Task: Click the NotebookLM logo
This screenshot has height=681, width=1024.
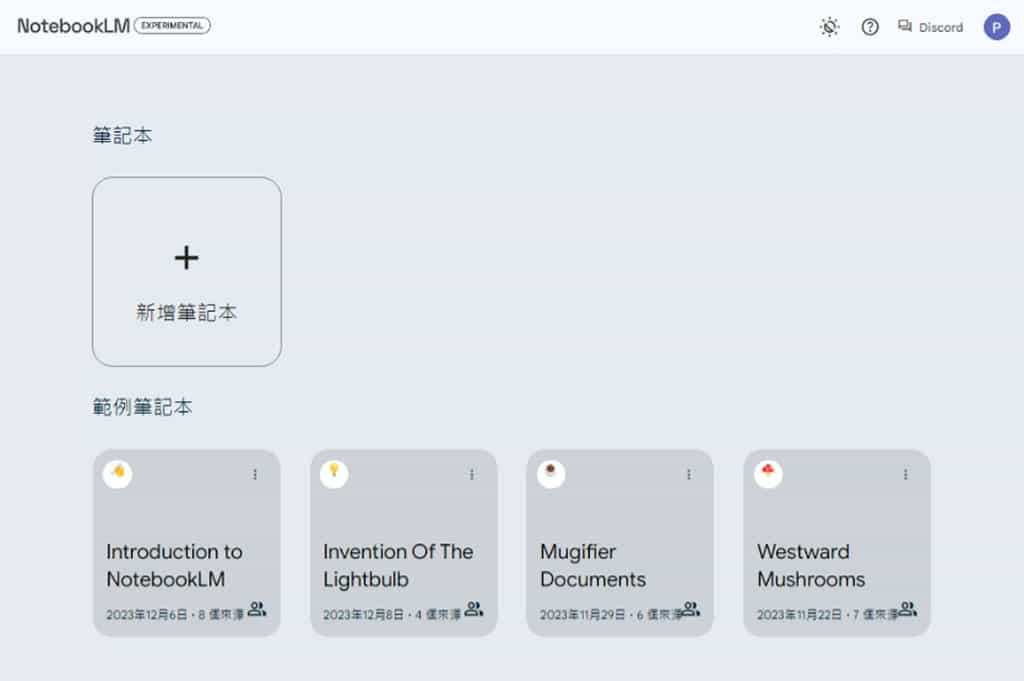Action: point(73,26)
